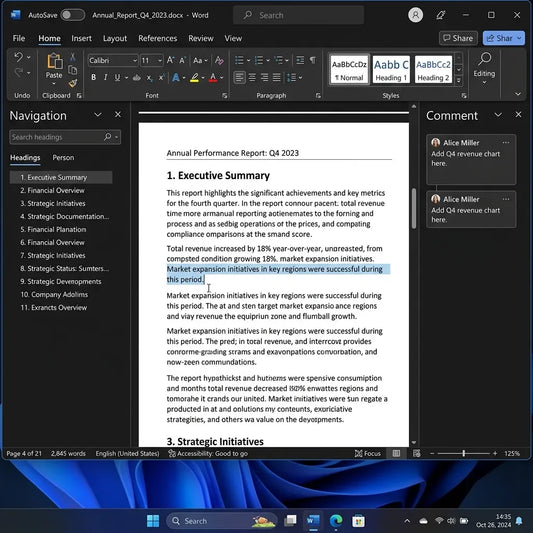This screenshot has height=533, width=533.
Task: Click zoom in plus icon
Action: click(495, 453)
